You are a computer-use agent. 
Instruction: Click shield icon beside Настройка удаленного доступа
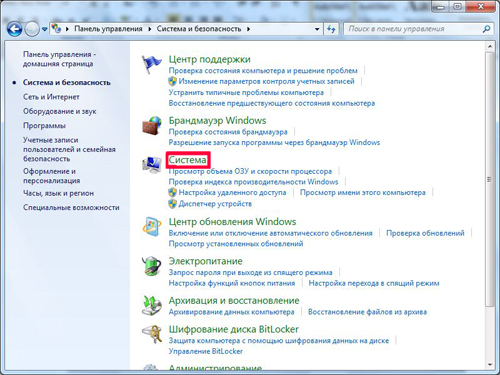point(172,193)
